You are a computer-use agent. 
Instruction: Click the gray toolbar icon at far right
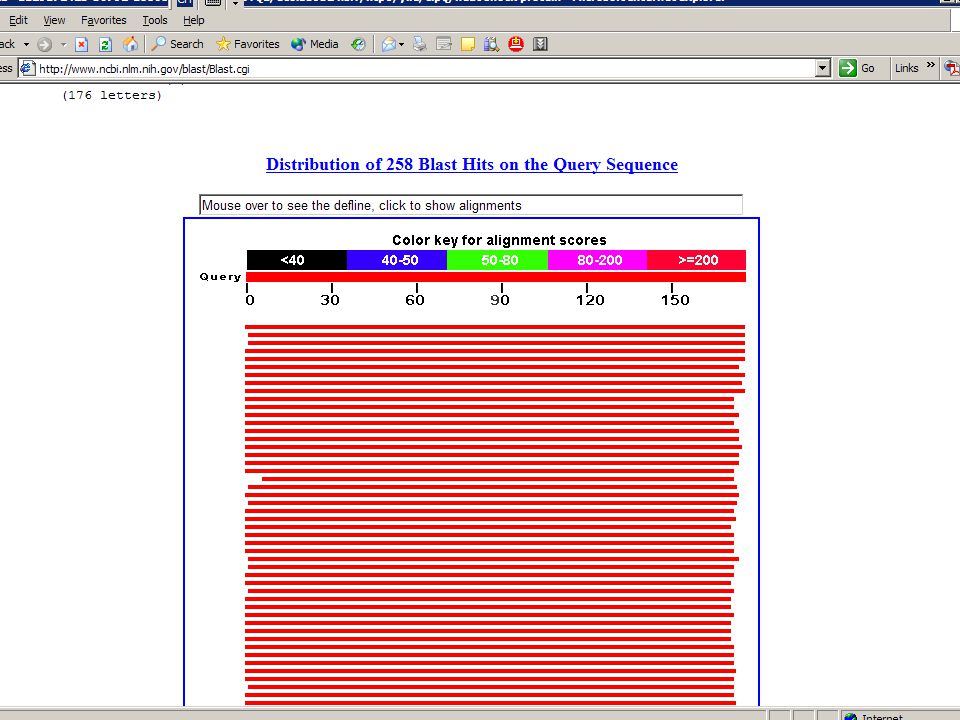[540, 44]
